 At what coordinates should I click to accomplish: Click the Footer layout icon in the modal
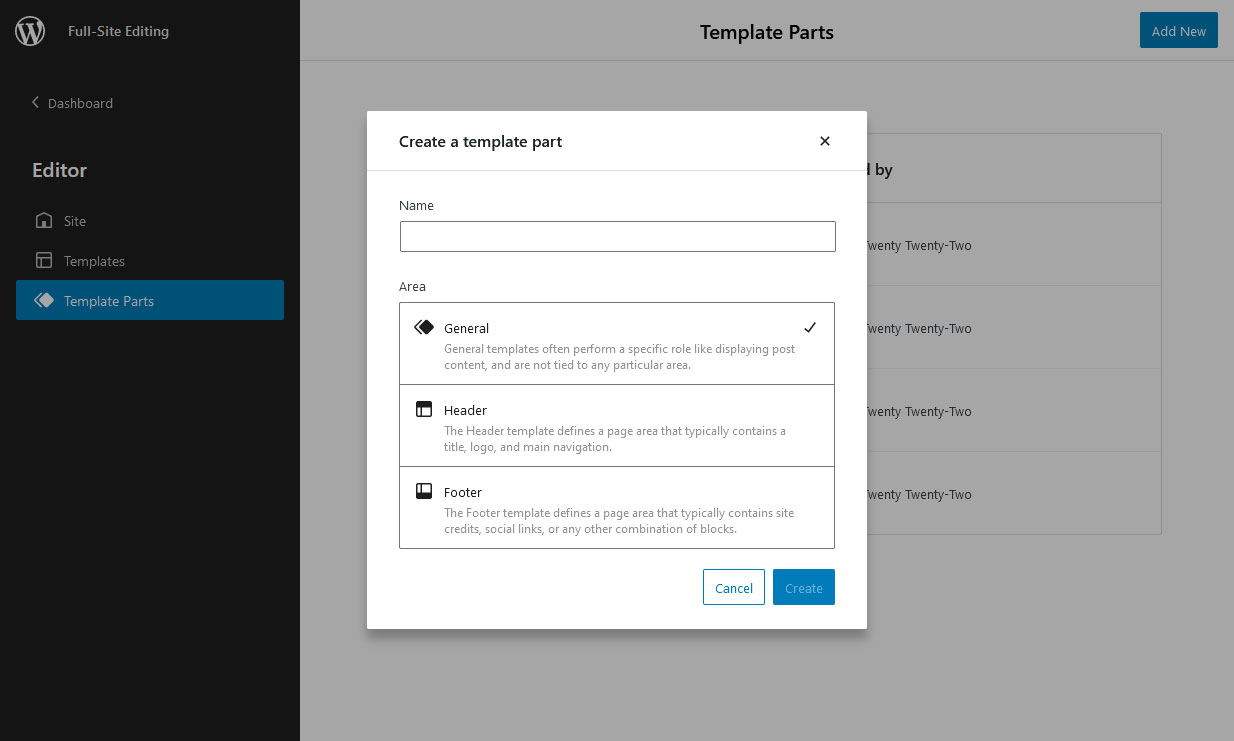tap(423, 490)
